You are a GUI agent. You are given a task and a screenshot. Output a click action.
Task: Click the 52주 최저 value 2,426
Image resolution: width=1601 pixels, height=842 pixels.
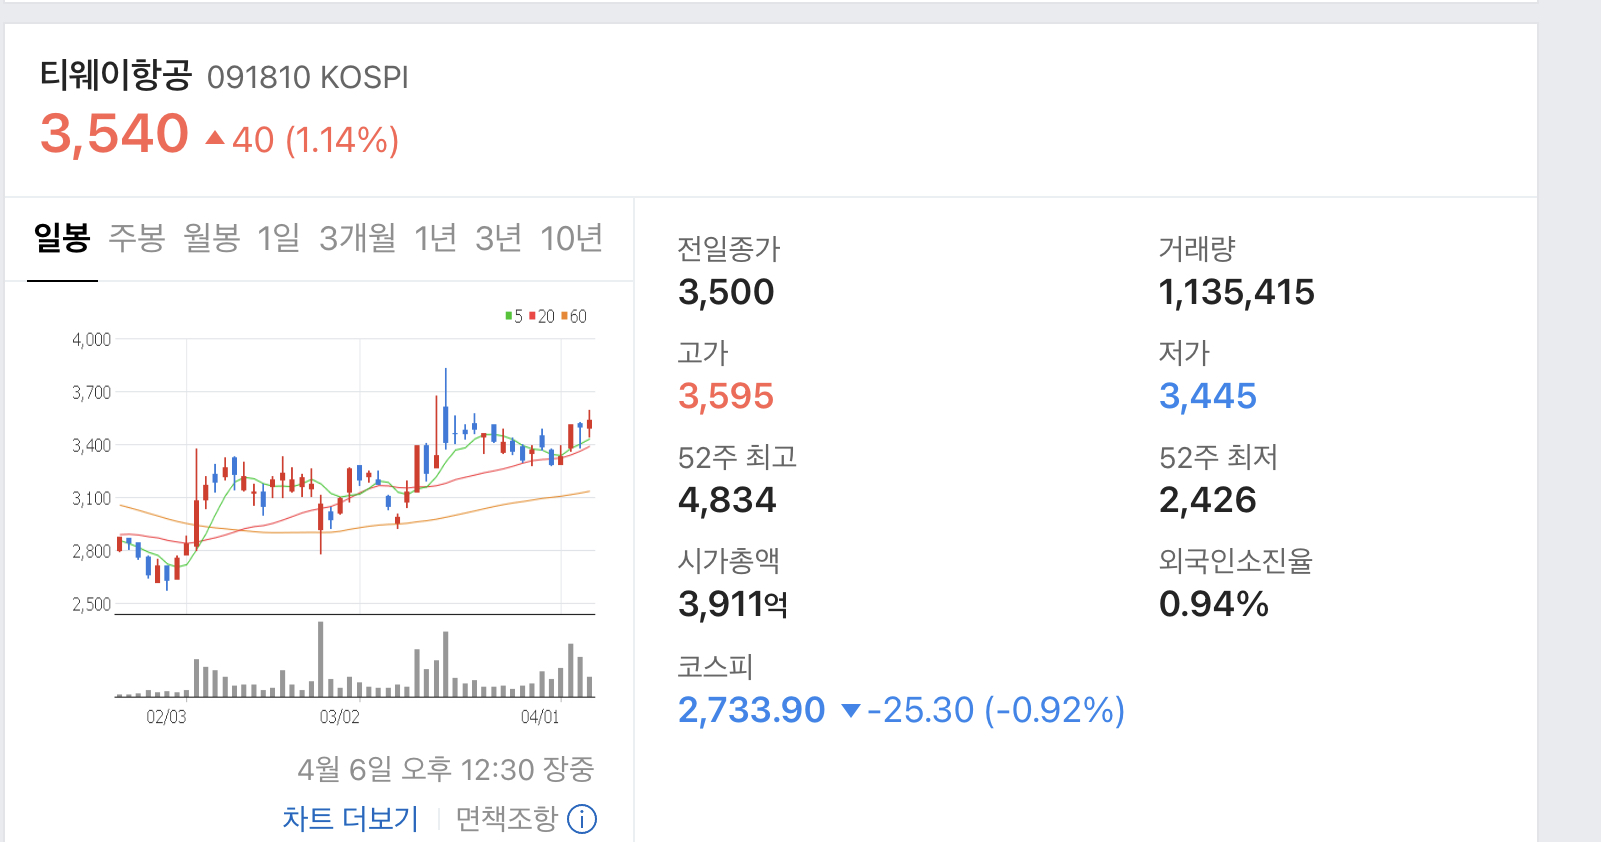coord(1208,500)
